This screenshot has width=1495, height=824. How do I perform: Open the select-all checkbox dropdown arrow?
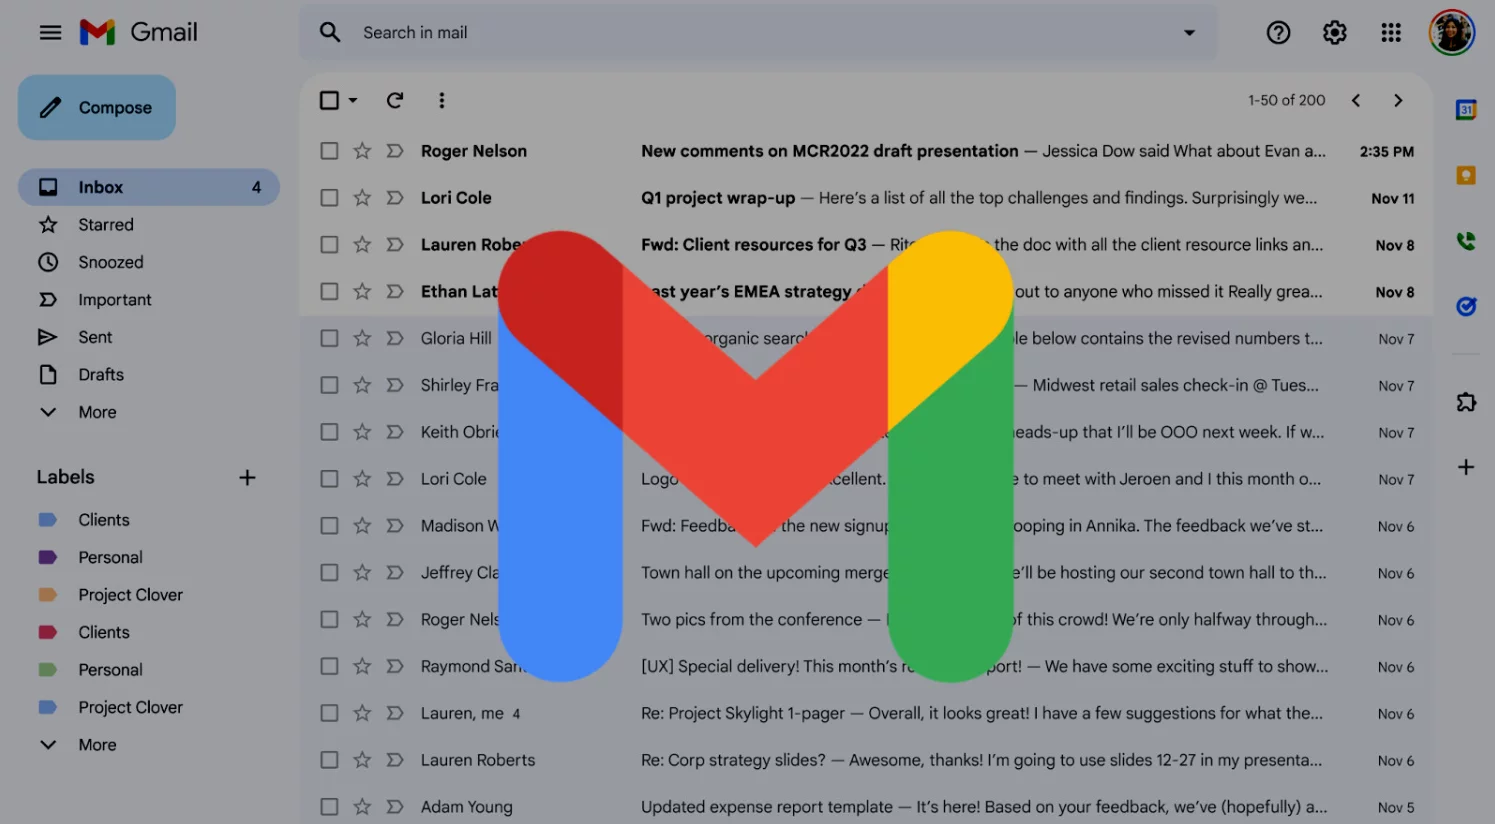click(353, 101)
